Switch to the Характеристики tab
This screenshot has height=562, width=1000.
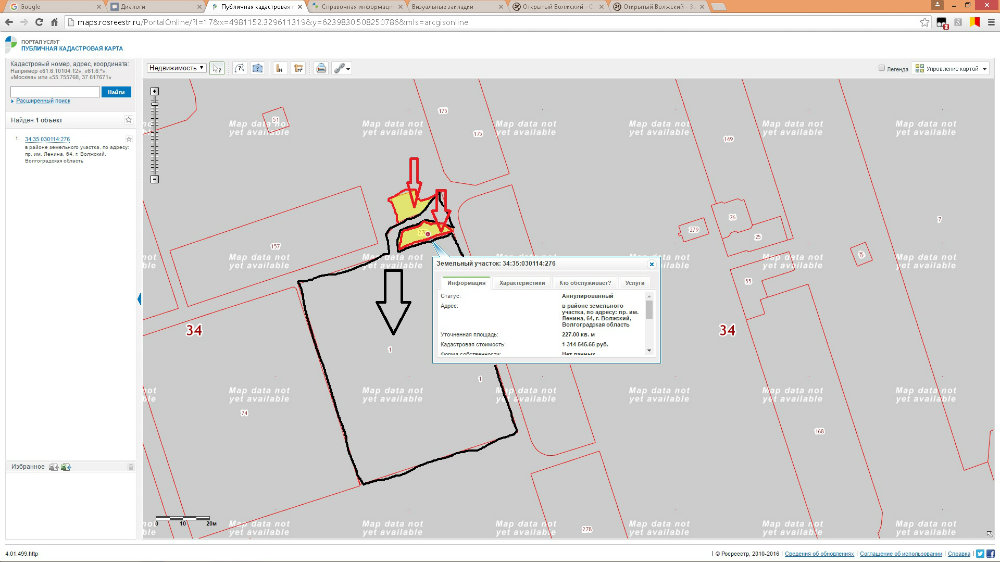[x=524, y=283]
